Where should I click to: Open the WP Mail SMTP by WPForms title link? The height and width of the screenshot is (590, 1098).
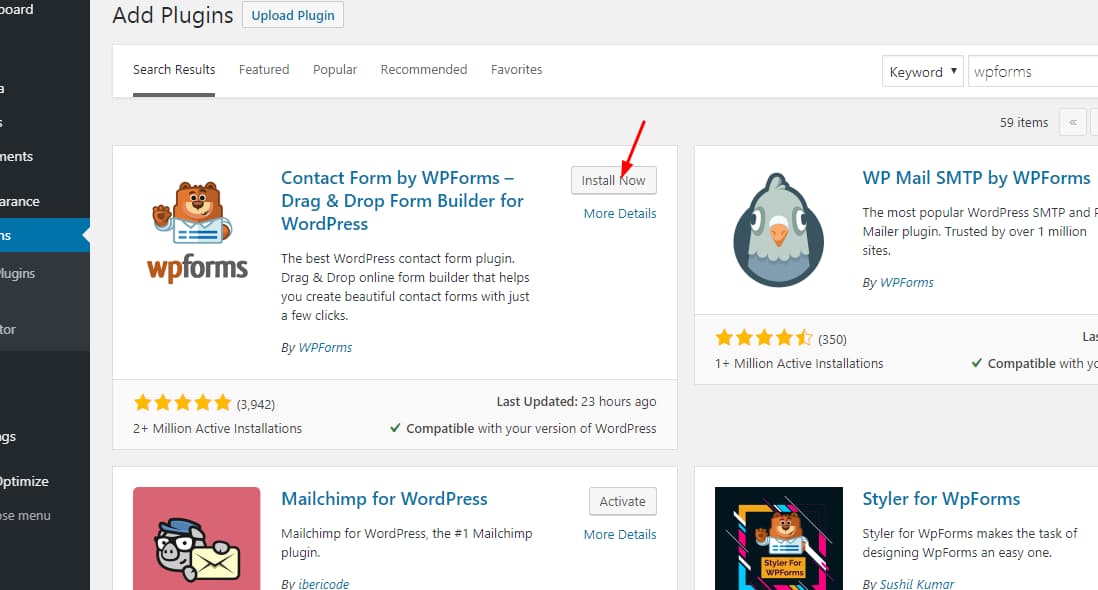(976, 178)
